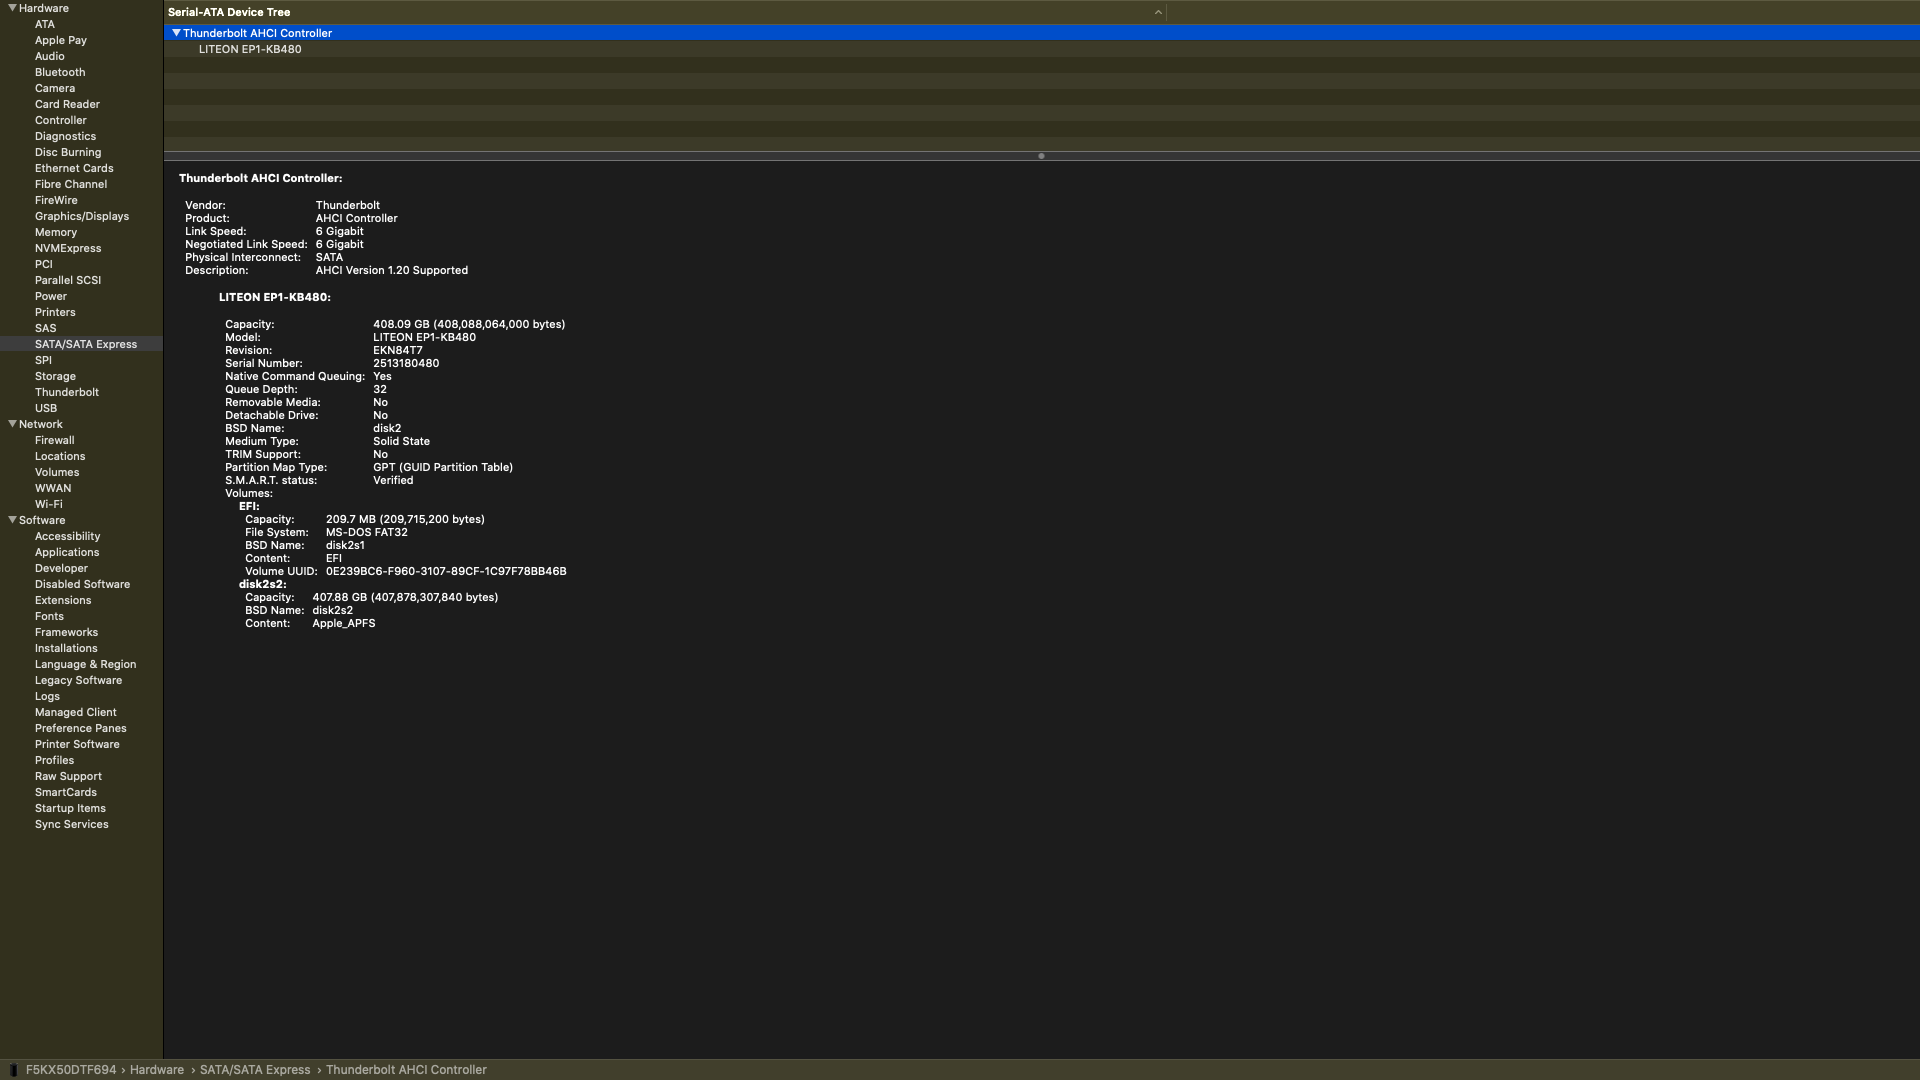
Task: Select Bluetooth in the Hardware list
Action: (59, 72)
